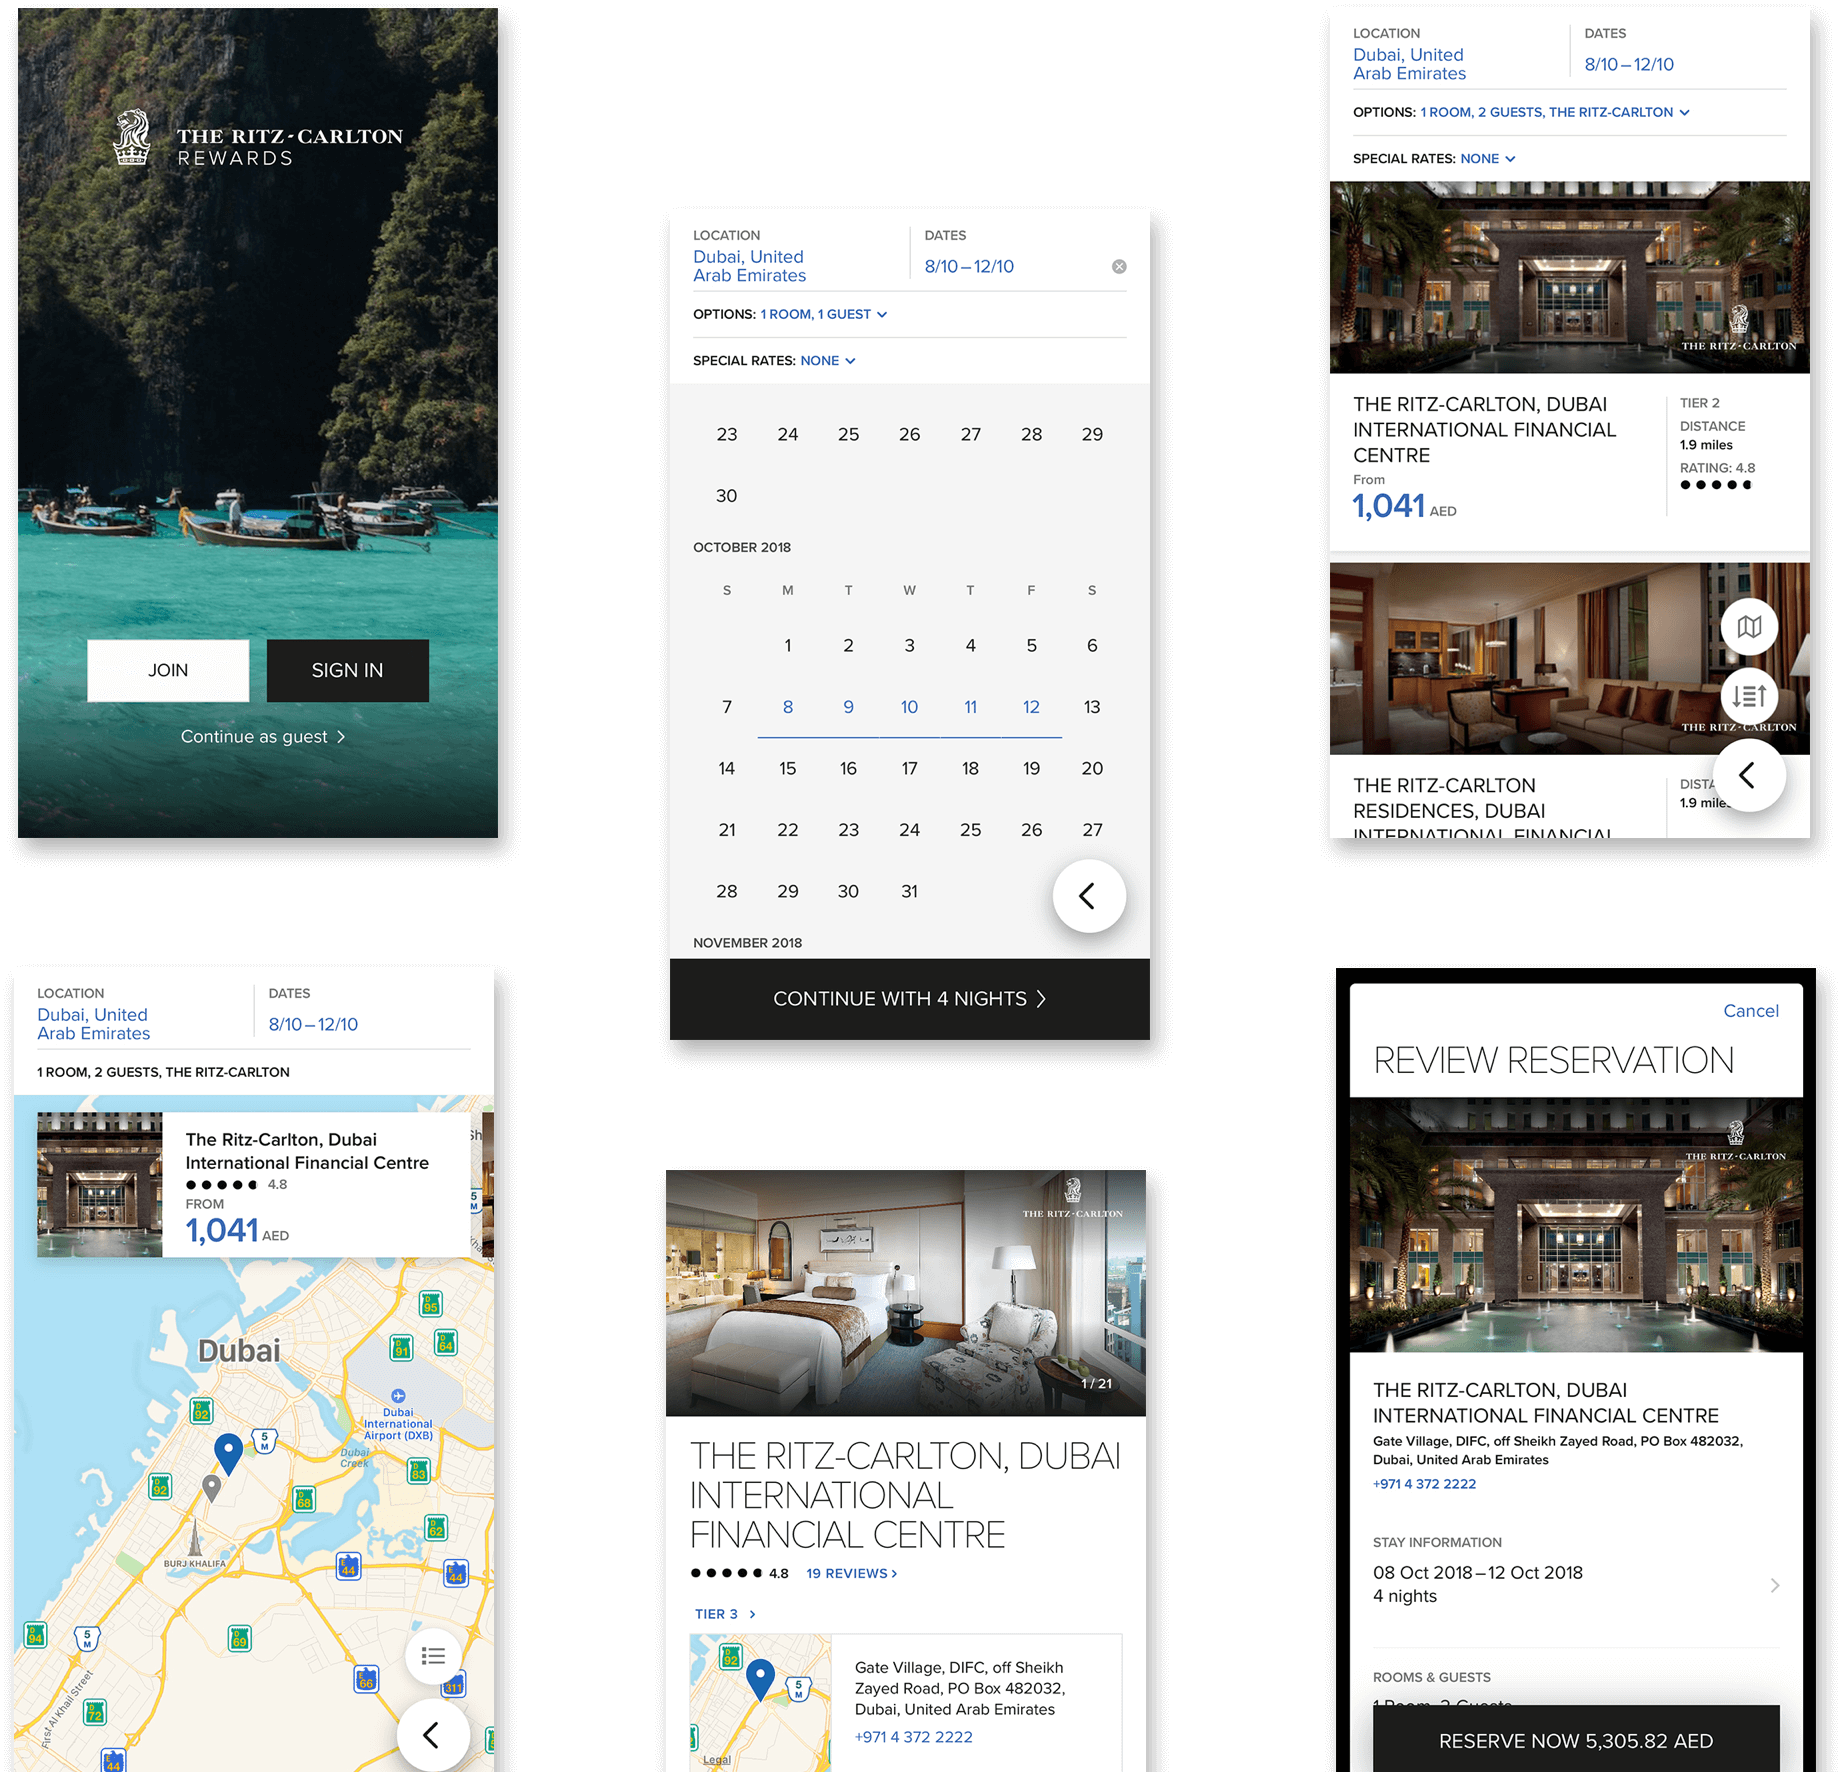Edit dates 8/10–12/10 on calendar screen
The height and width of the screenshot is (1772, 1842).
(x=969, y=266)
